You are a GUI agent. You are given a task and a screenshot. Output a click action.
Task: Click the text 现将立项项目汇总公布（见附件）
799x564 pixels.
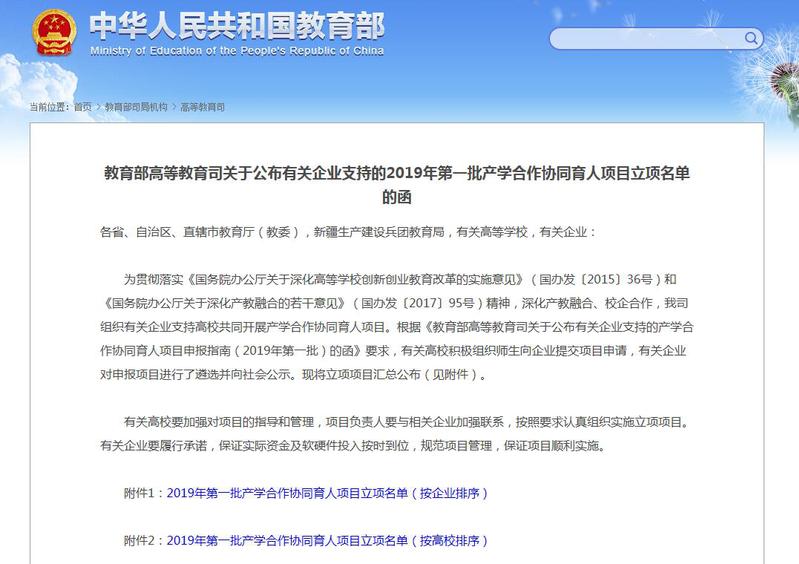[x=390, y=374]
